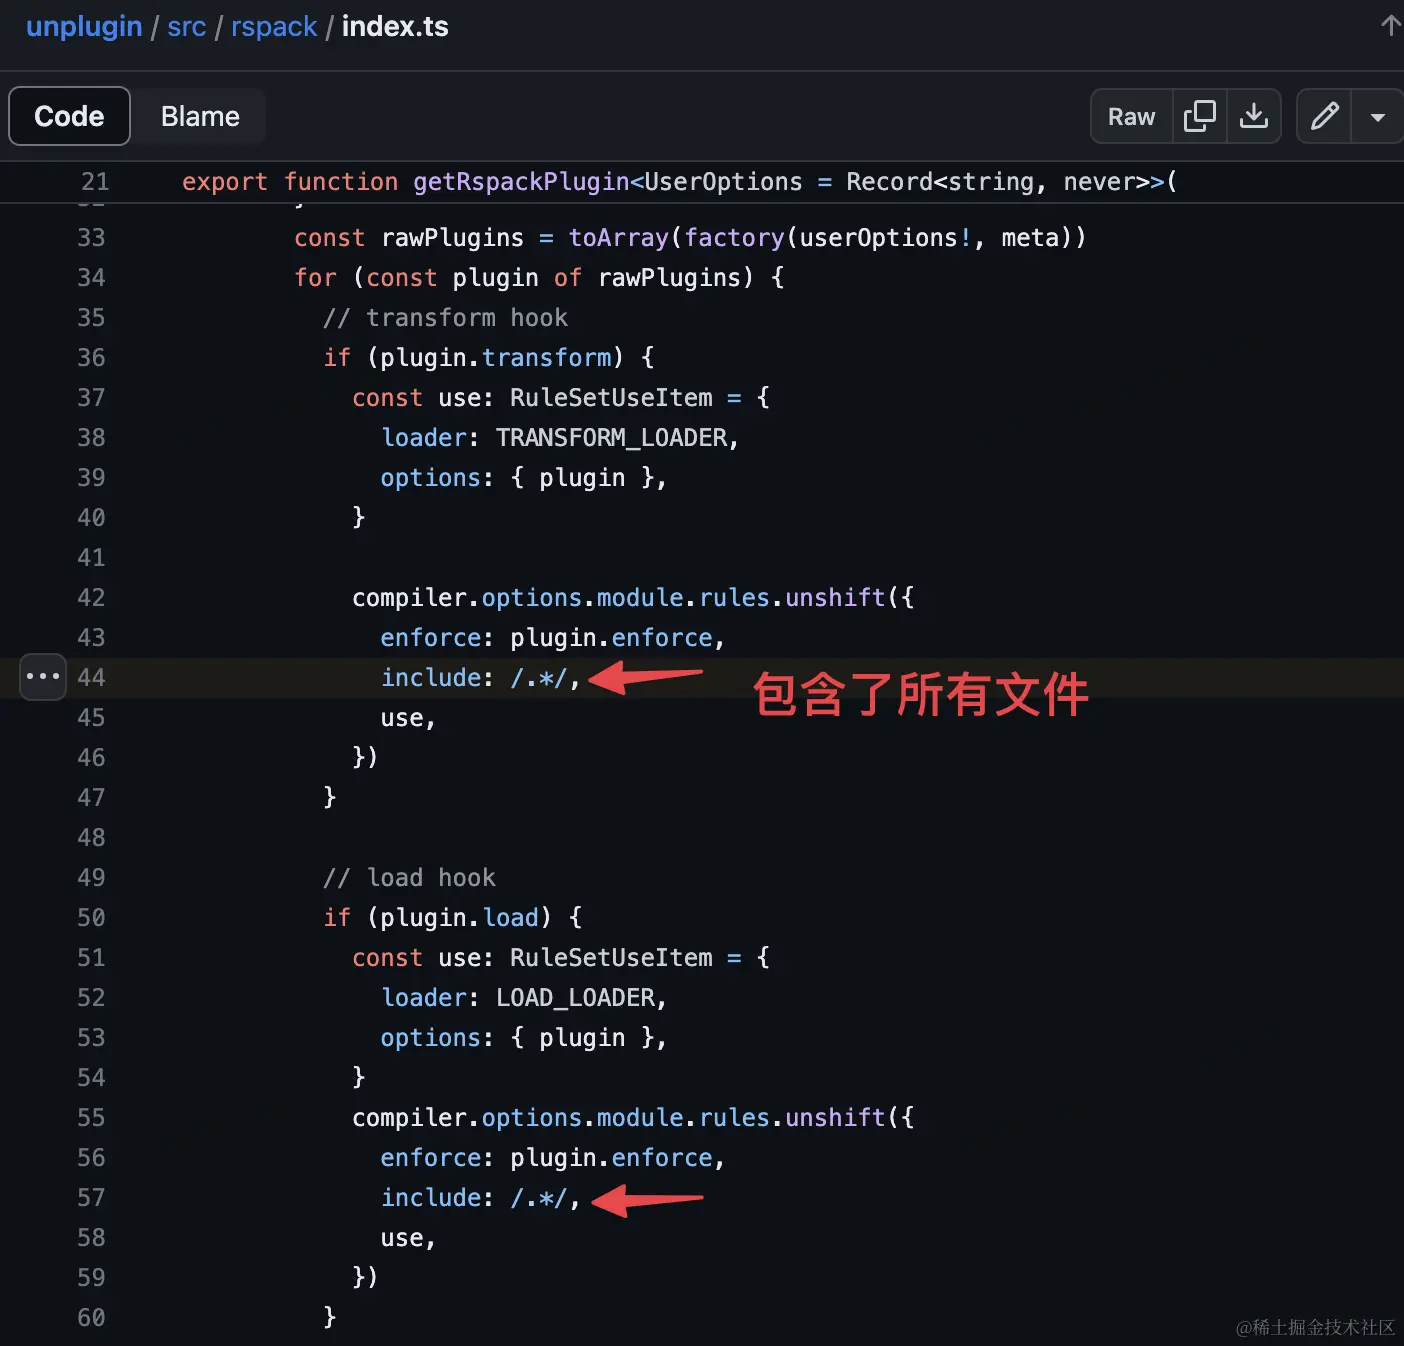The height and width of the screenshot is (1346, 1404).
Task: Select line number 36
Action: (x=91, y=358)
